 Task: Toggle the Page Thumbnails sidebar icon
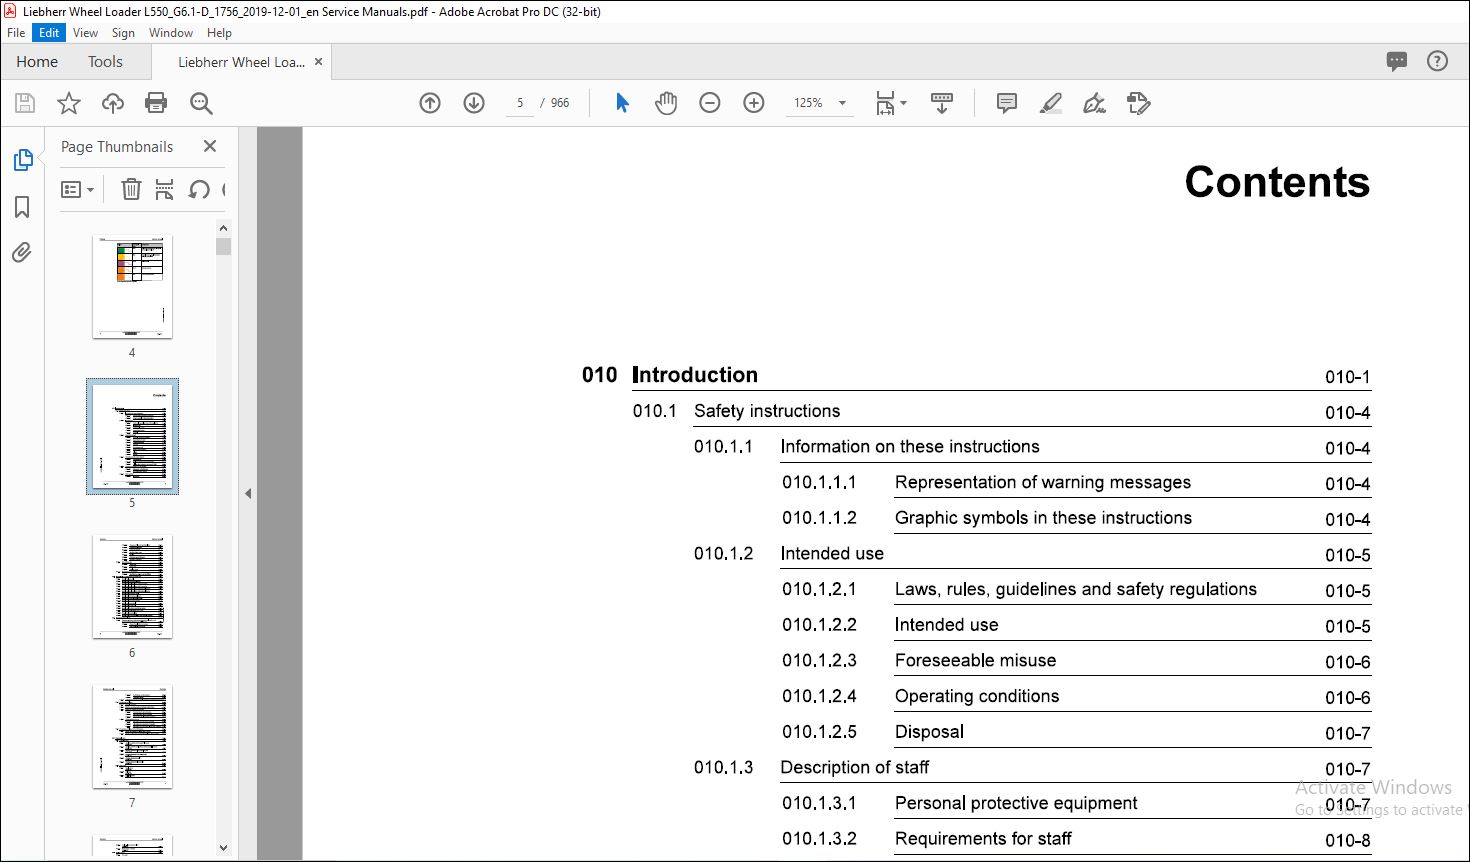(23, 160)
